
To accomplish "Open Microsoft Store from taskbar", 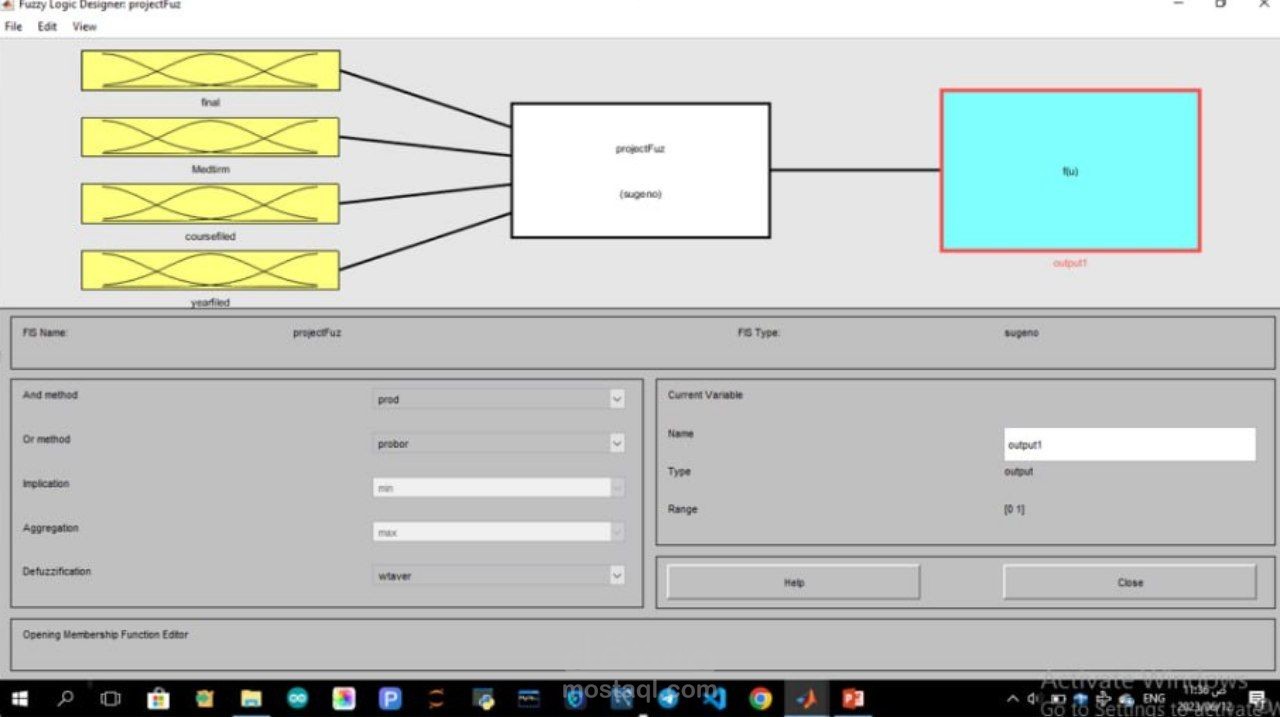I will tap(158, 698).
